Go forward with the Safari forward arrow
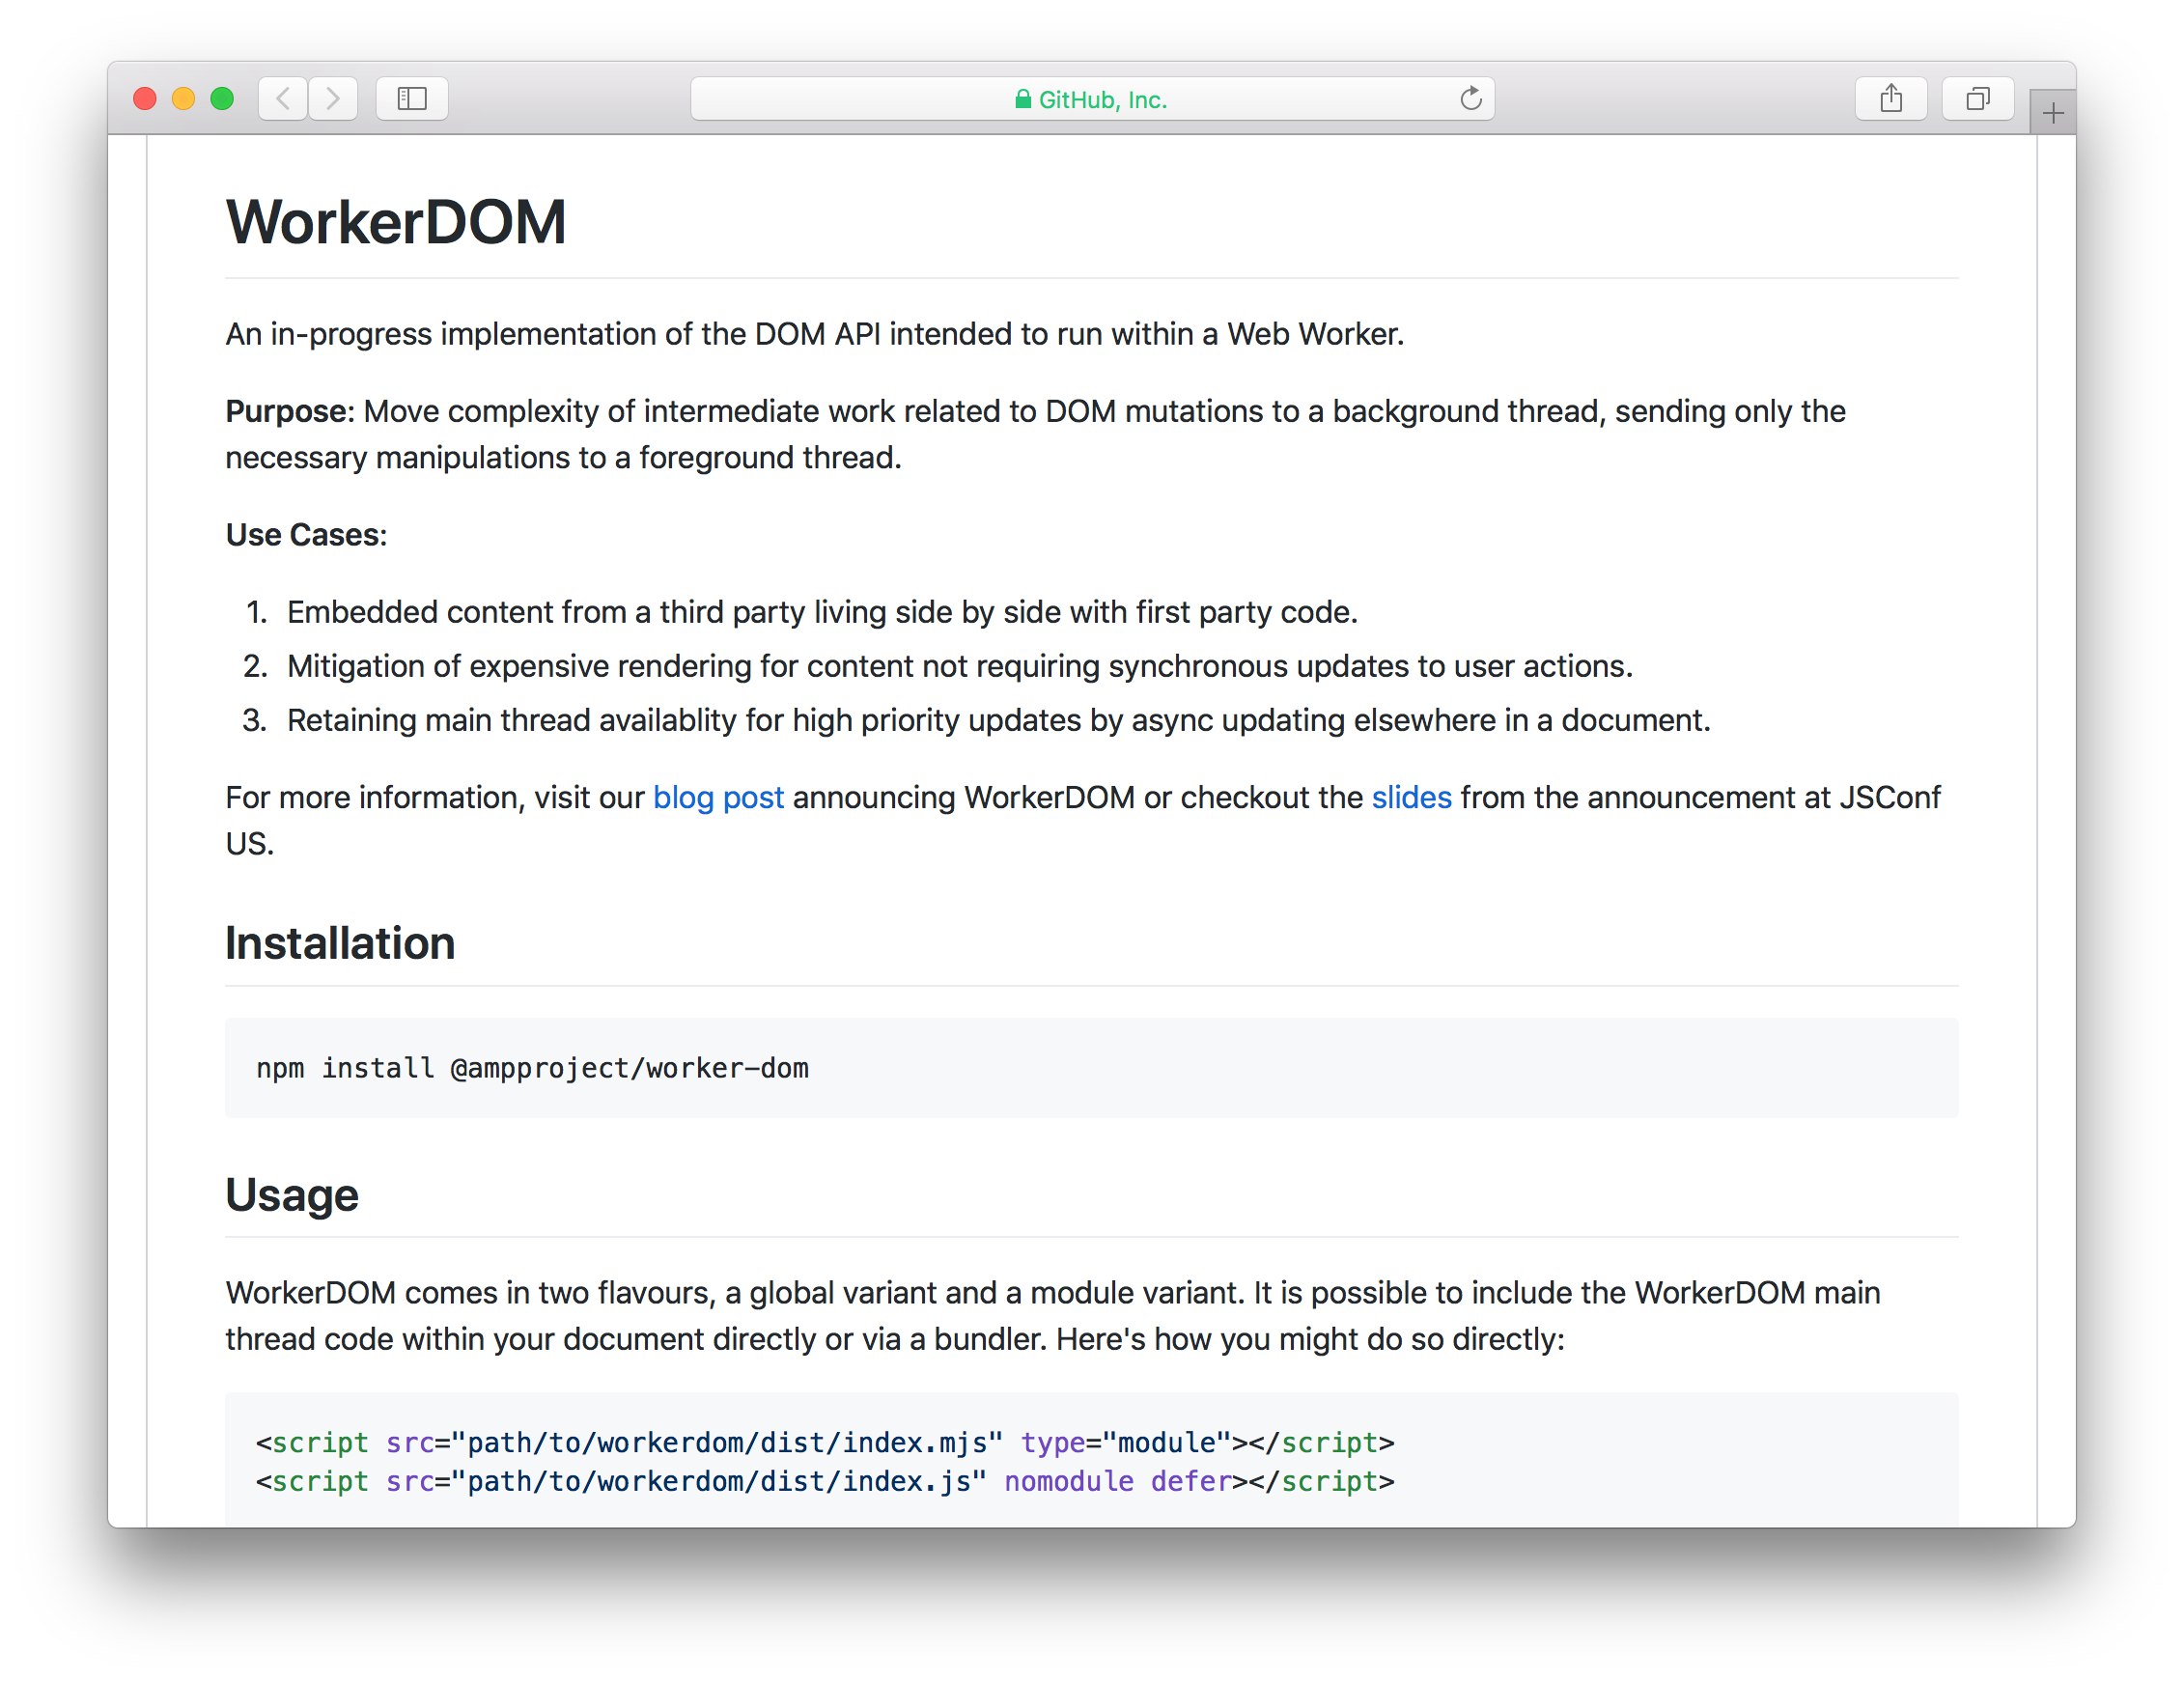The width and height of the screenshot is (2184, 1682). click(333, 98)
